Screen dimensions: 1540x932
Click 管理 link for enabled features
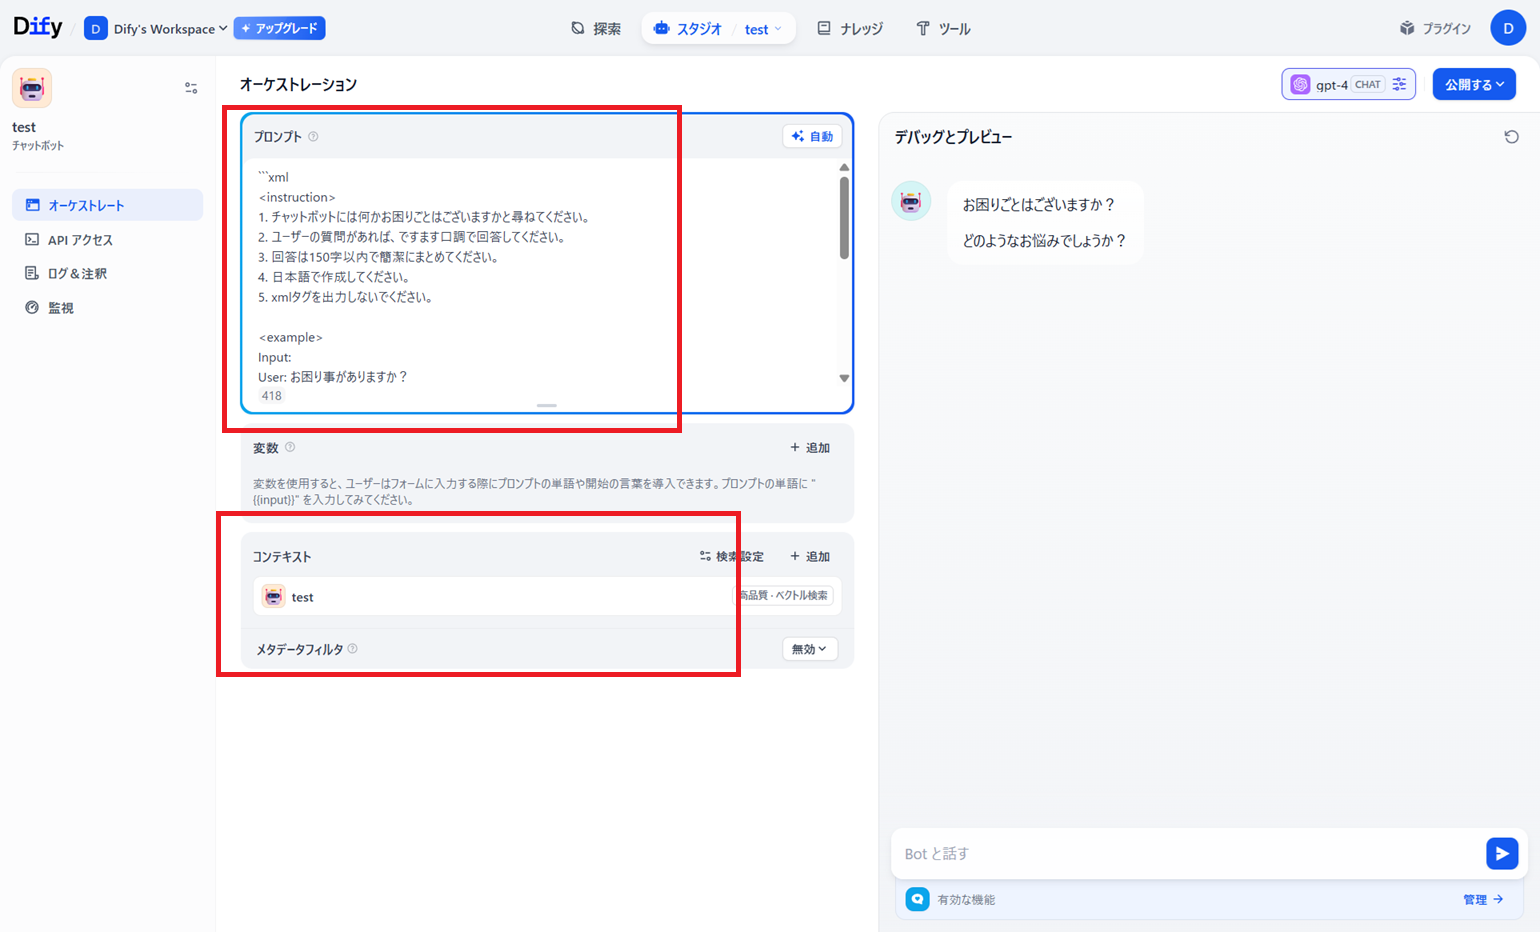pyautogui.click(x=1482, y=900)
